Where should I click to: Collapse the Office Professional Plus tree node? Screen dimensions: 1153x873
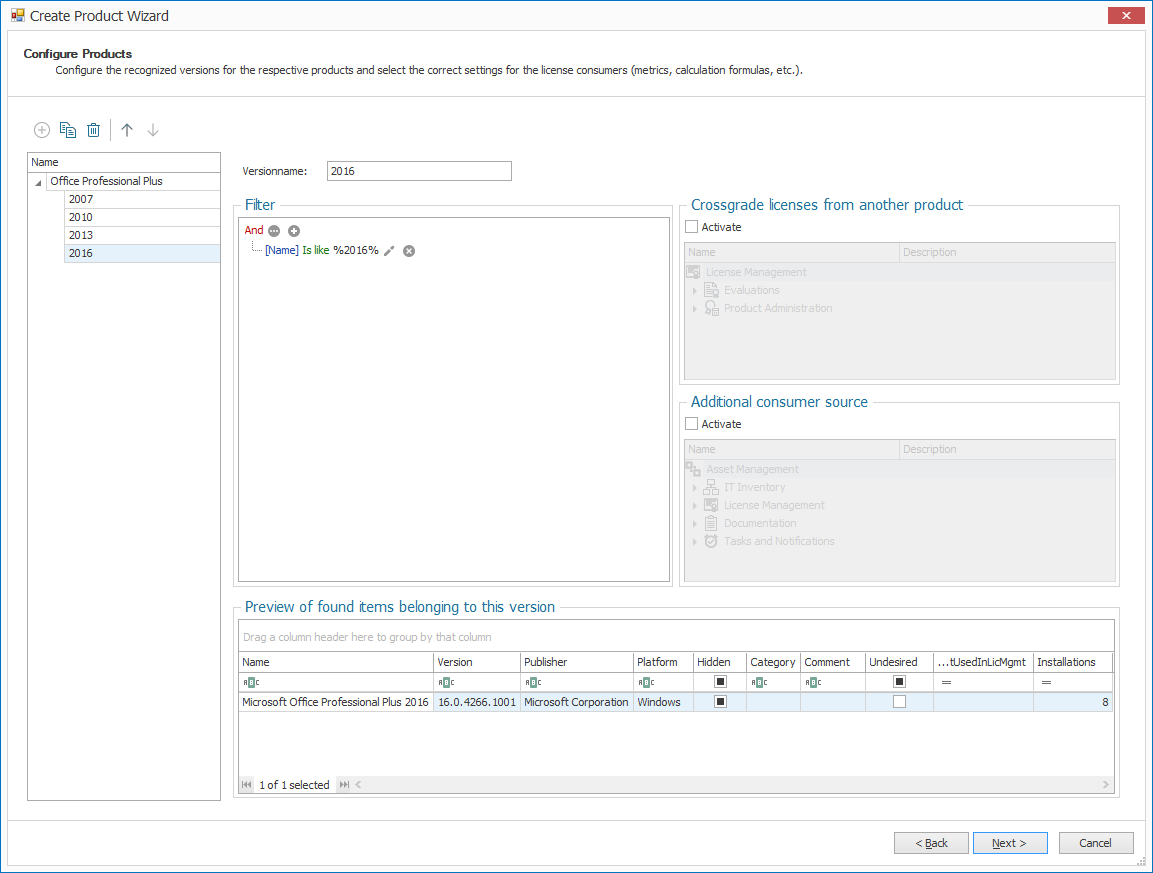[38, 182]
